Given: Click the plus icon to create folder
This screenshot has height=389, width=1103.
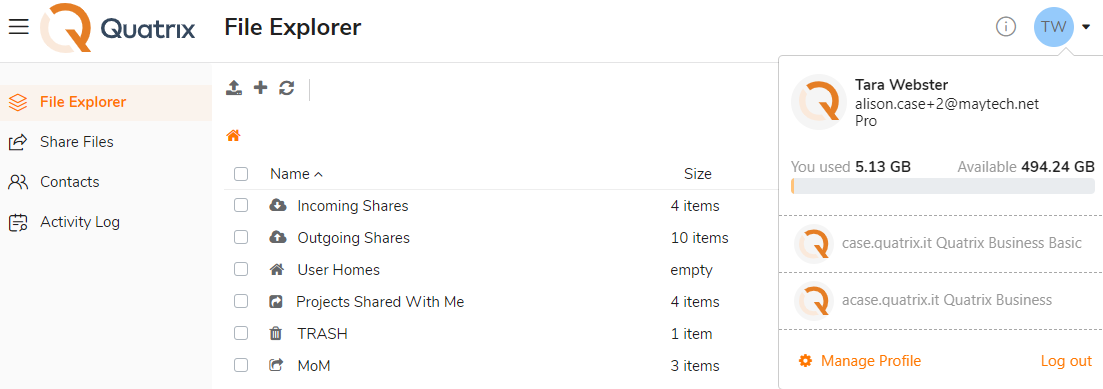Looking at the screenshot, I should pyautogui.click(x=261, y=88).
